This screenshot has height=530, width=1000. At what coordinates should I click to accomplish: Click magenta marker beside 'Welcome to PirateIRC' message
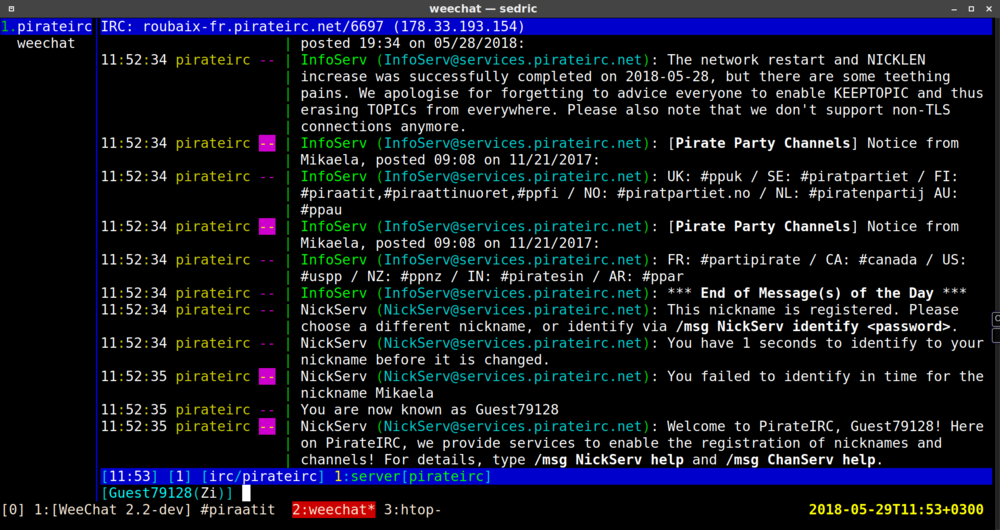[x=266, y=427]
